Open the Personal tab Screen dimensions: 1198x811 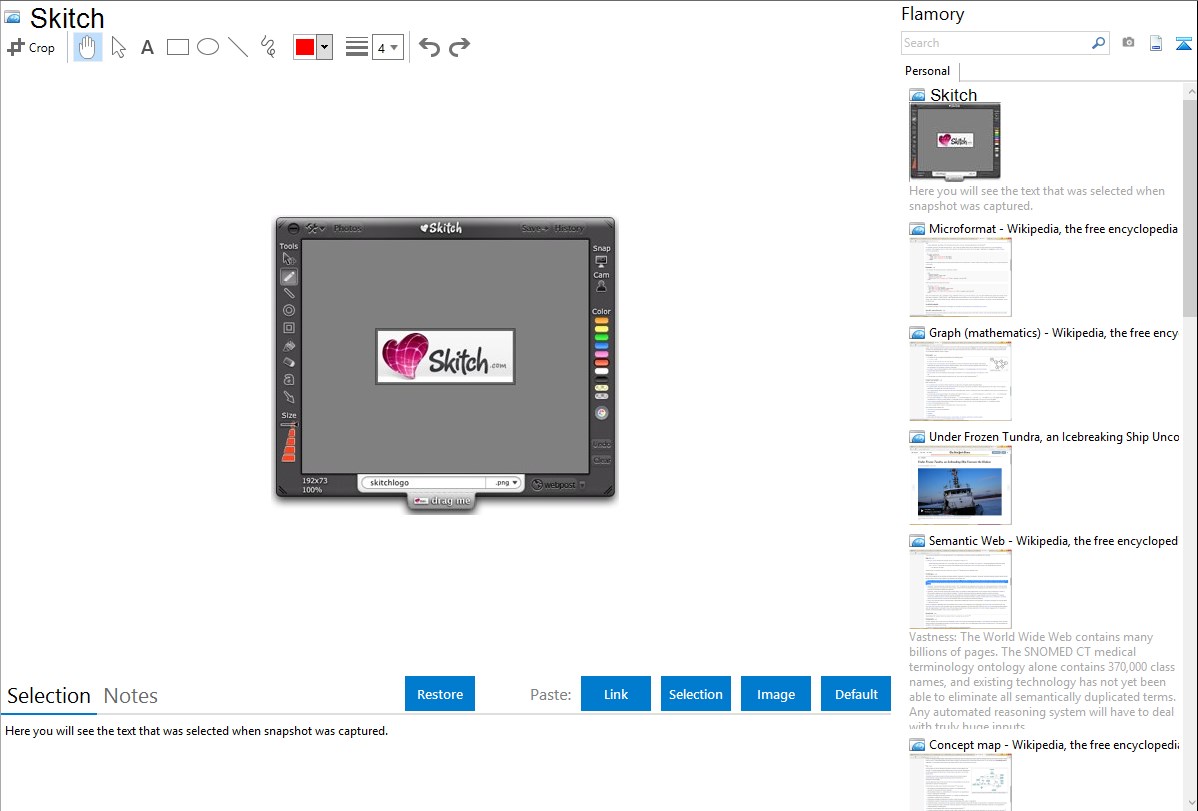(x=927, y=71)
